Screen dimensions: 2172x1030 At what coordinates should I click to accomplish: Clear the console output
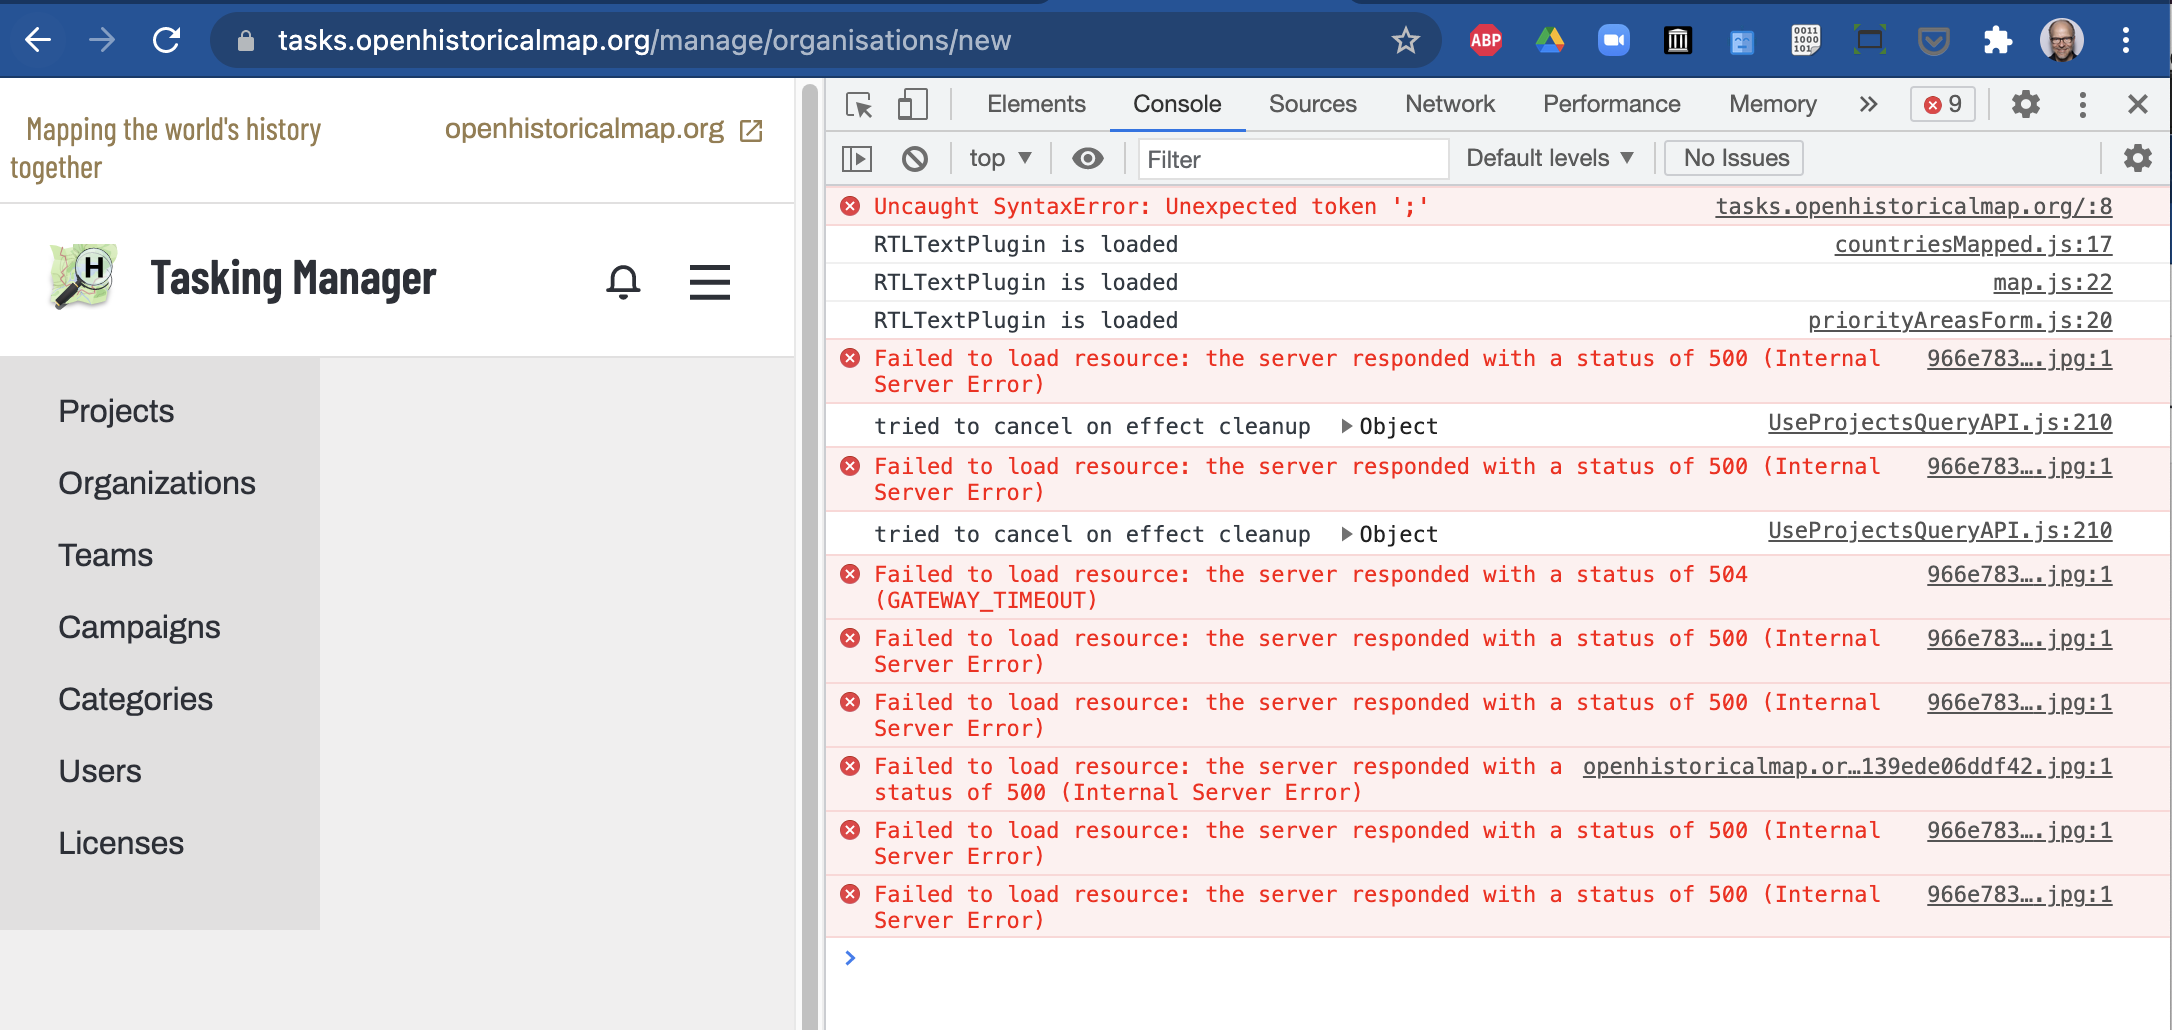(x=913, y=158)
